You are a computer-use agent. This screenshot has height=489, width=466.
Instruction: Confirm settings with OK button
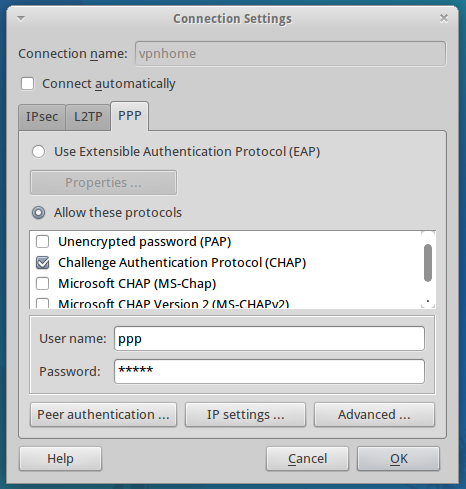pyautogui.click(x=399, y=459)
